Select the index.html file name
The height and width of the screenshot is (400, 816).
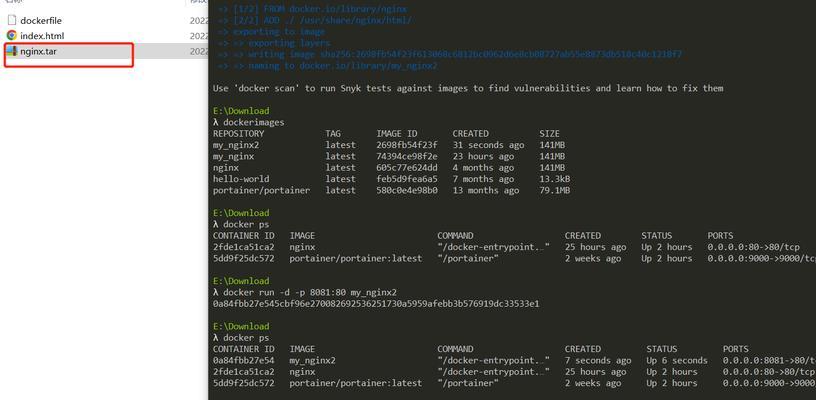pos(42,36)
